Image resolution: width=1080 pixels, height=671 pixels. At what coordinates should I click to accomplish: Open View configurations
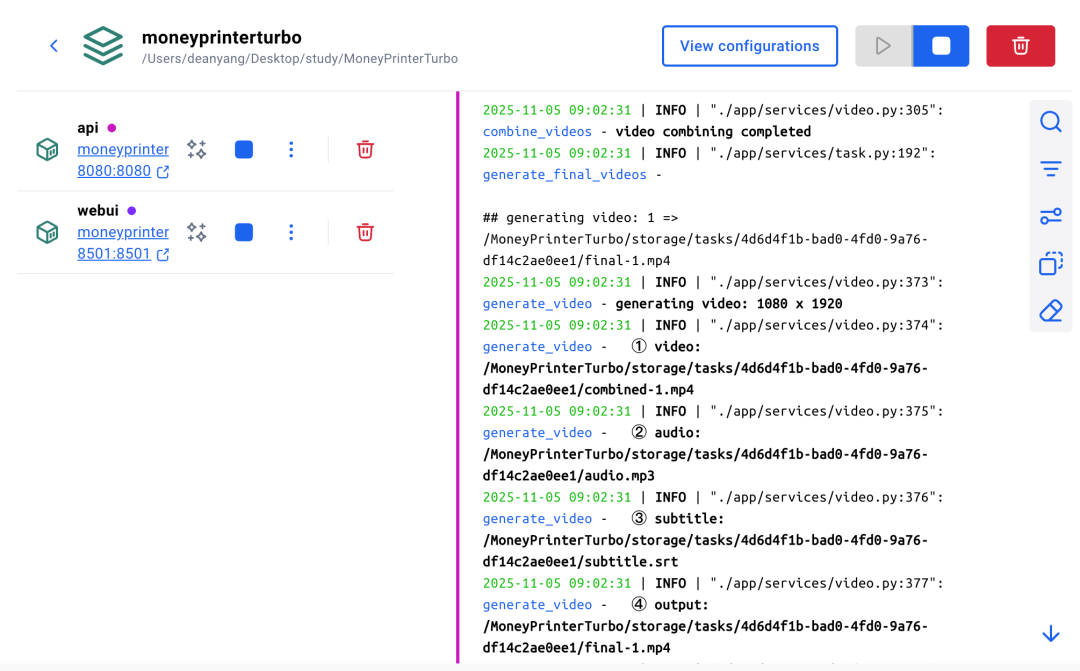point(749,46)
